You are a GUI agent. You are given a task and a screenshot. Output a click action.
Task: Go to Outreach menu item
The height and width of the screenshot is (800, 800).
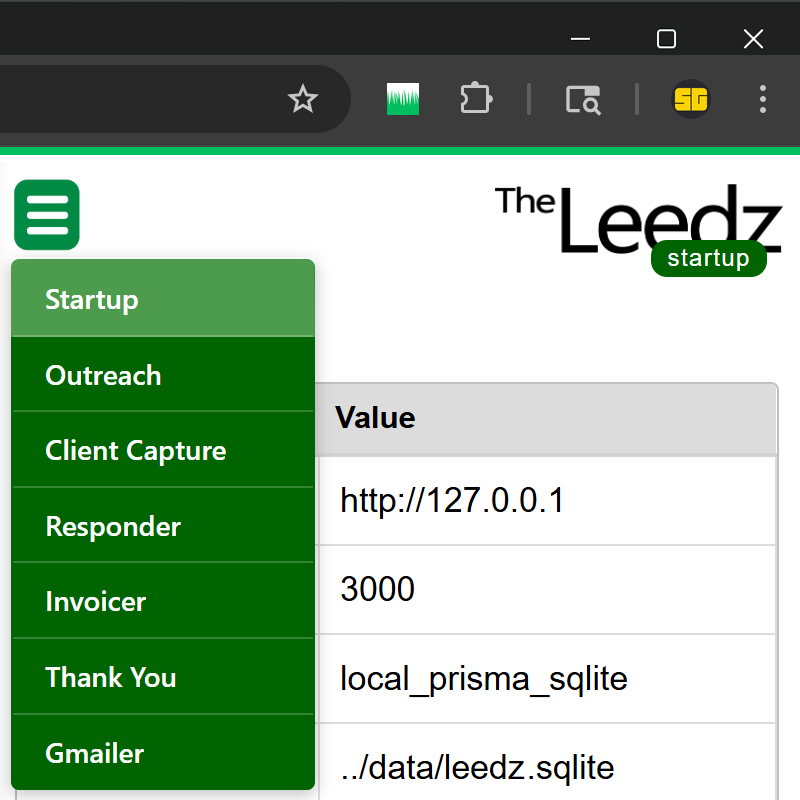(x=163, y=376)
